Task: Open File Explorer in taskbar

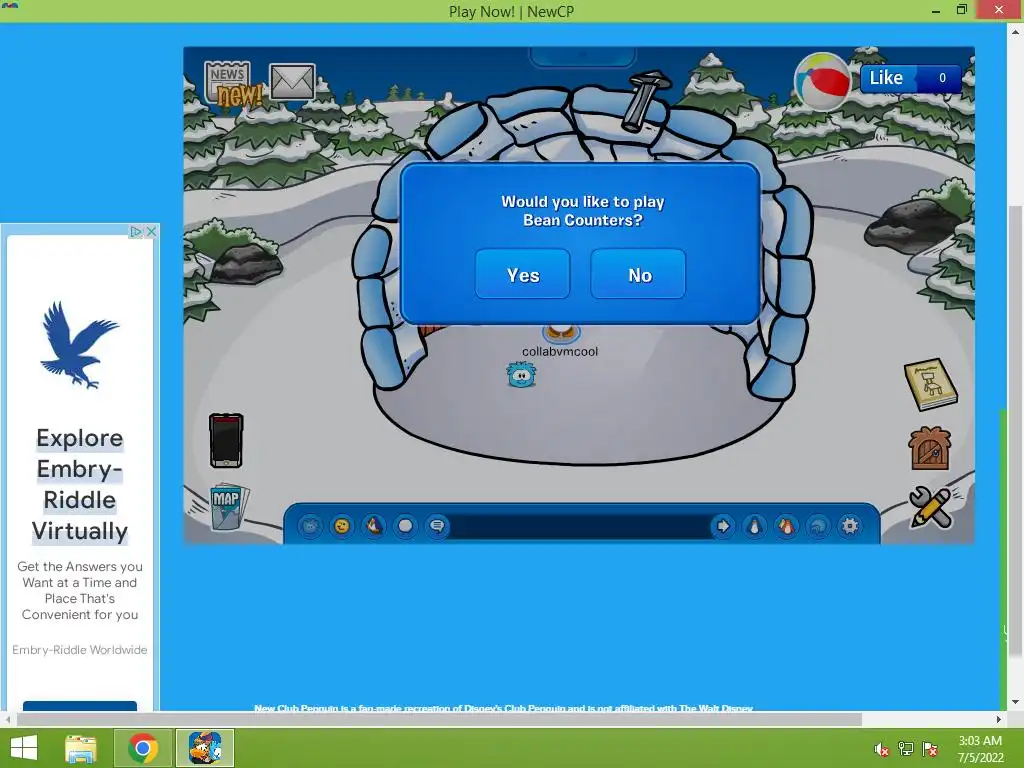Action: [x=82, y=748]
